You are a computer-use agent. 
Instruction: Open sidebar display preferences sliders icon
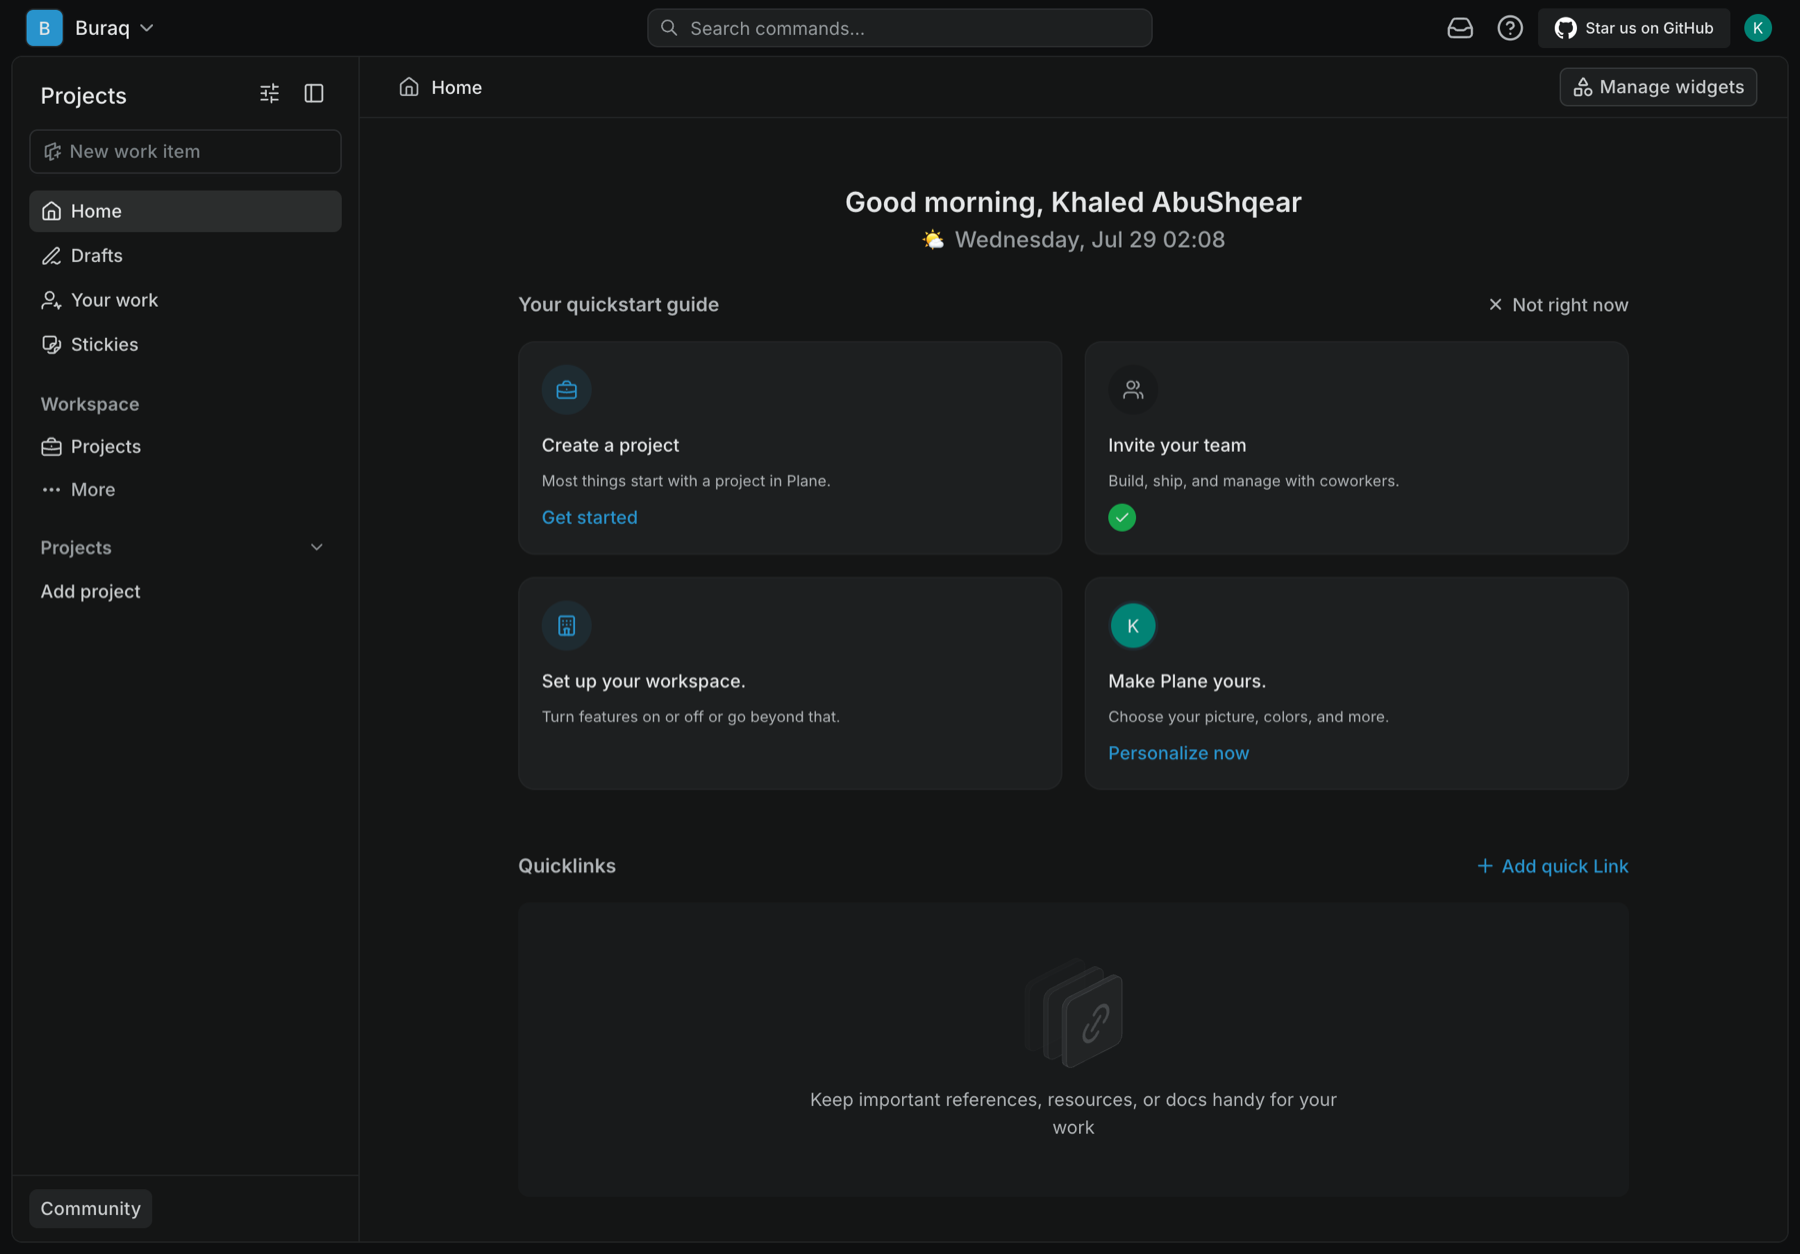click(x=269, y=93)
